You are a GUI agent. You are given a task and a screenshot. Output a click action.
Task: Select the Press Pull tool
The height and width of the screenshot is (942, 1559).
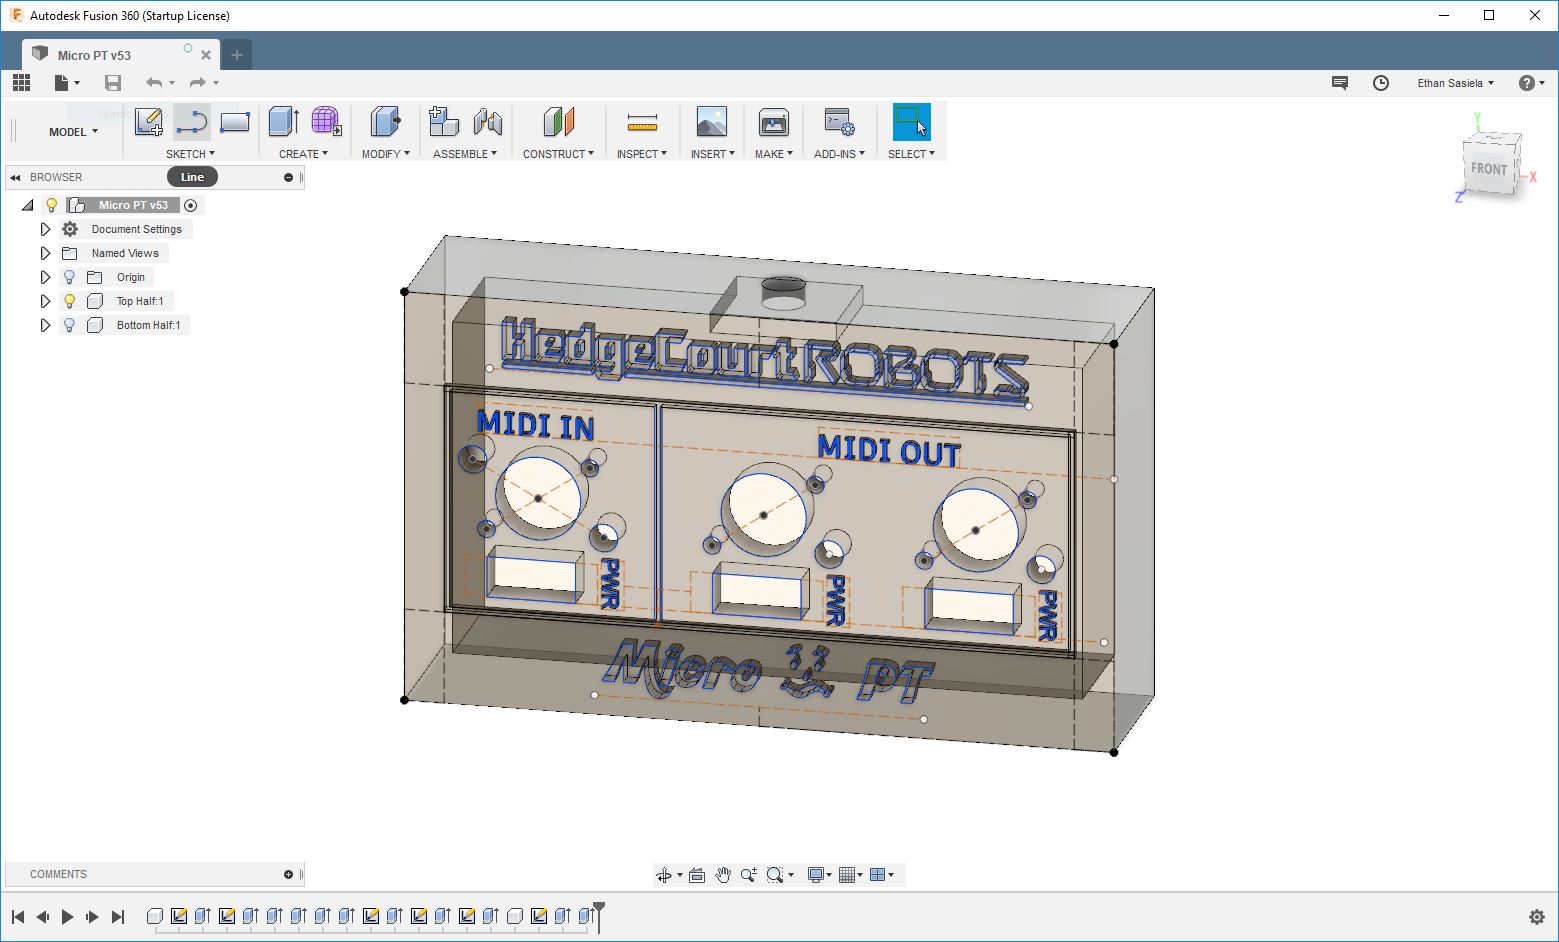[x=386, y=122]
